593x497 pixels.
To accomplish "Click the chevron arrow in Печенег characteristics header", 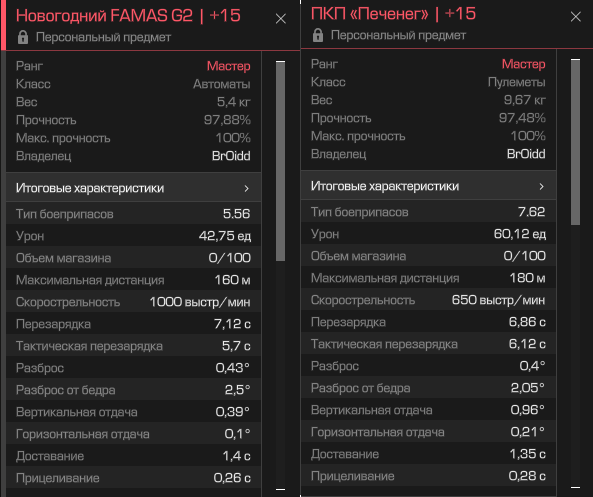I will [542, 186].
